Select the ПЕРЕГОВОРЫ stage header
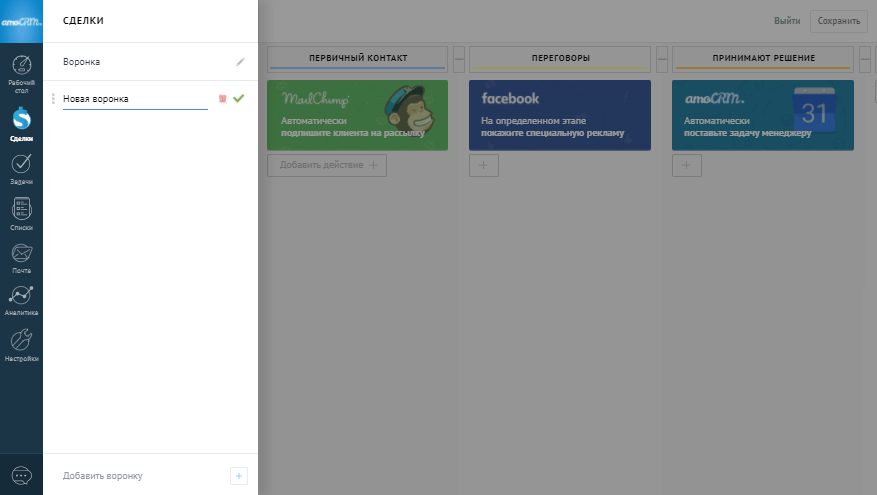 tap(560, 58)
